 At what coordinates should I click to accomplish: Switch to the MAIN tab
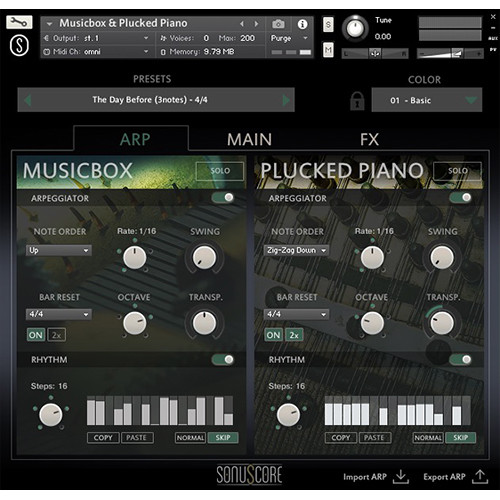tap(249, 139)
